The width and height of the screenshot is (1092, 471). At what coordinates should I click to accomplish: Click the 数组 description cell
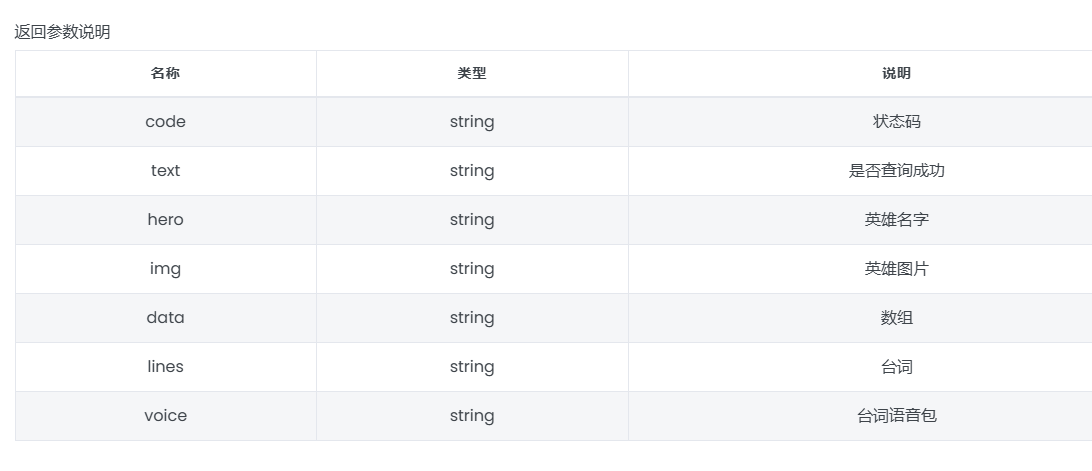pos(860,318)
